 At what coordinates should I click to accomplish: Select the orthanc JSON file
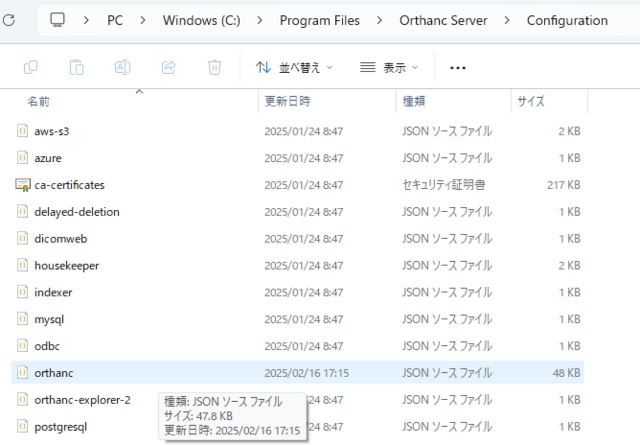pos(54,373)
